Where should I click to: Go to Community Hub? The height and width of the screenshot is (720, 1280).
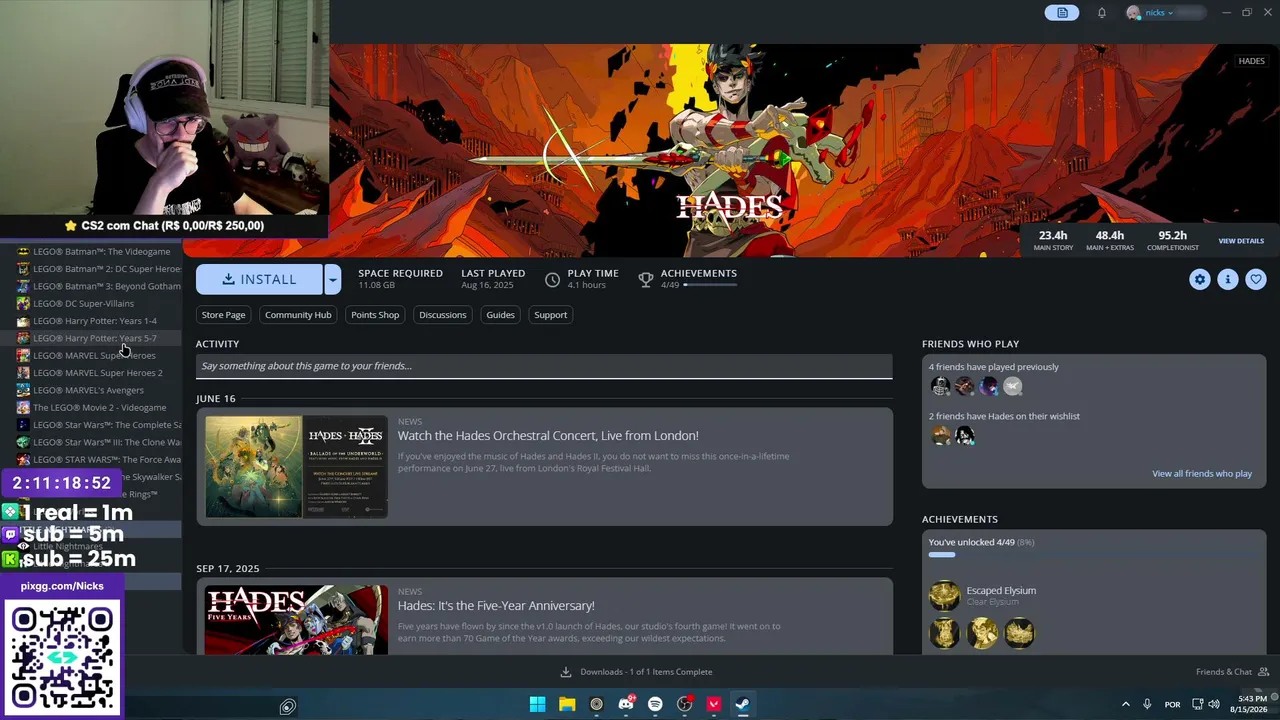[x=298, y=315]
